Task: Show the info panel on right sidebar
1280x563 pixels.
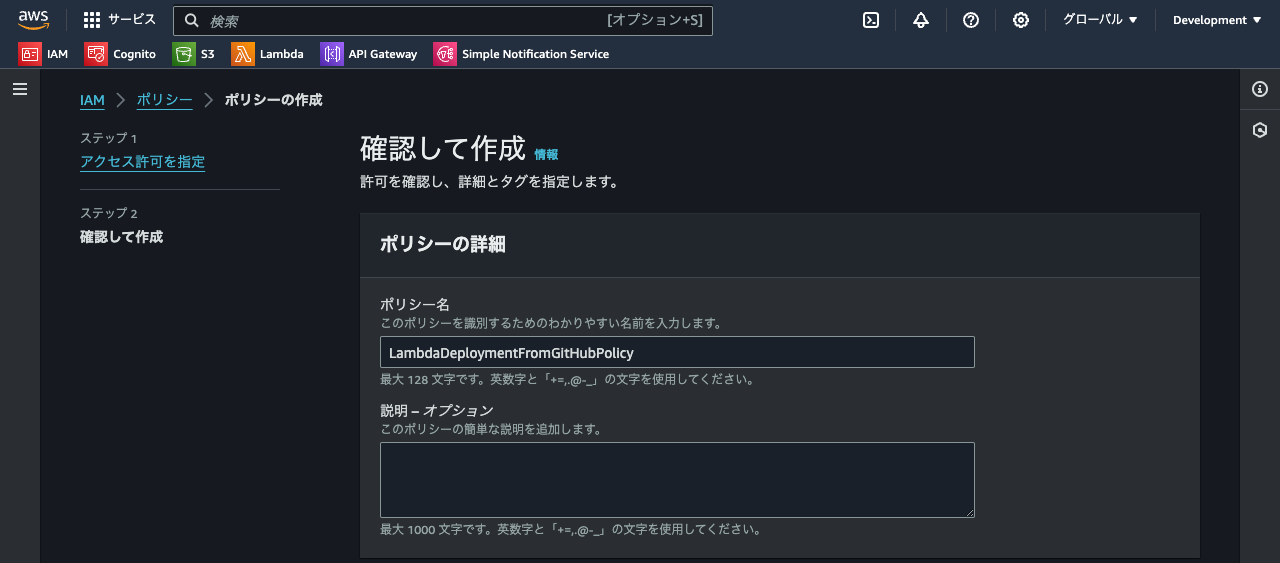Action: click(x=1260, y=89)
